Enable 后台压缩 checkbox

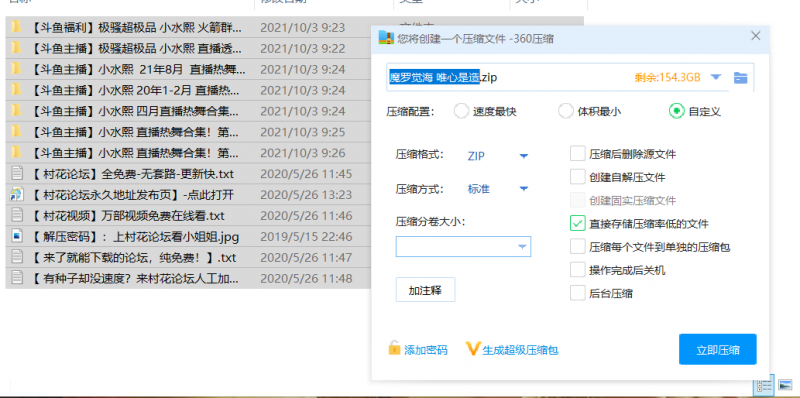(578, 293)
